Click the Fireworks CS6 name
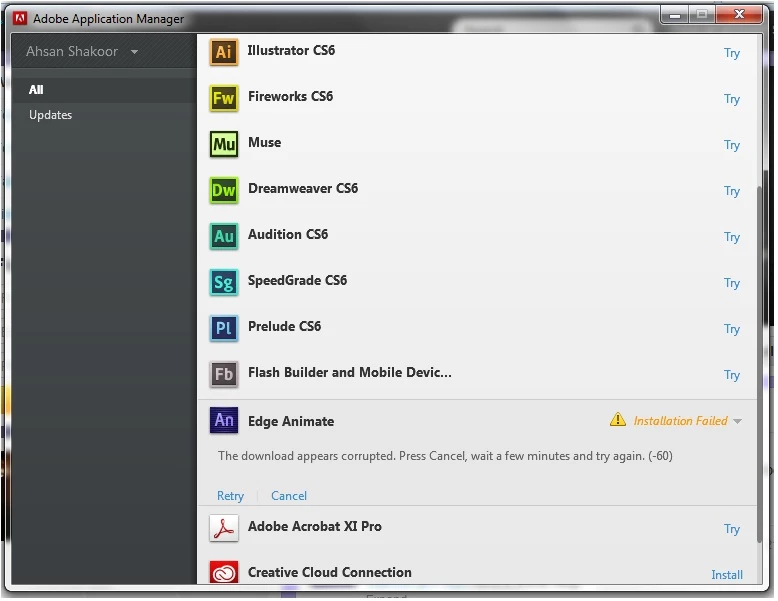This screenshot has width=778, height=601. pos(291,96)
